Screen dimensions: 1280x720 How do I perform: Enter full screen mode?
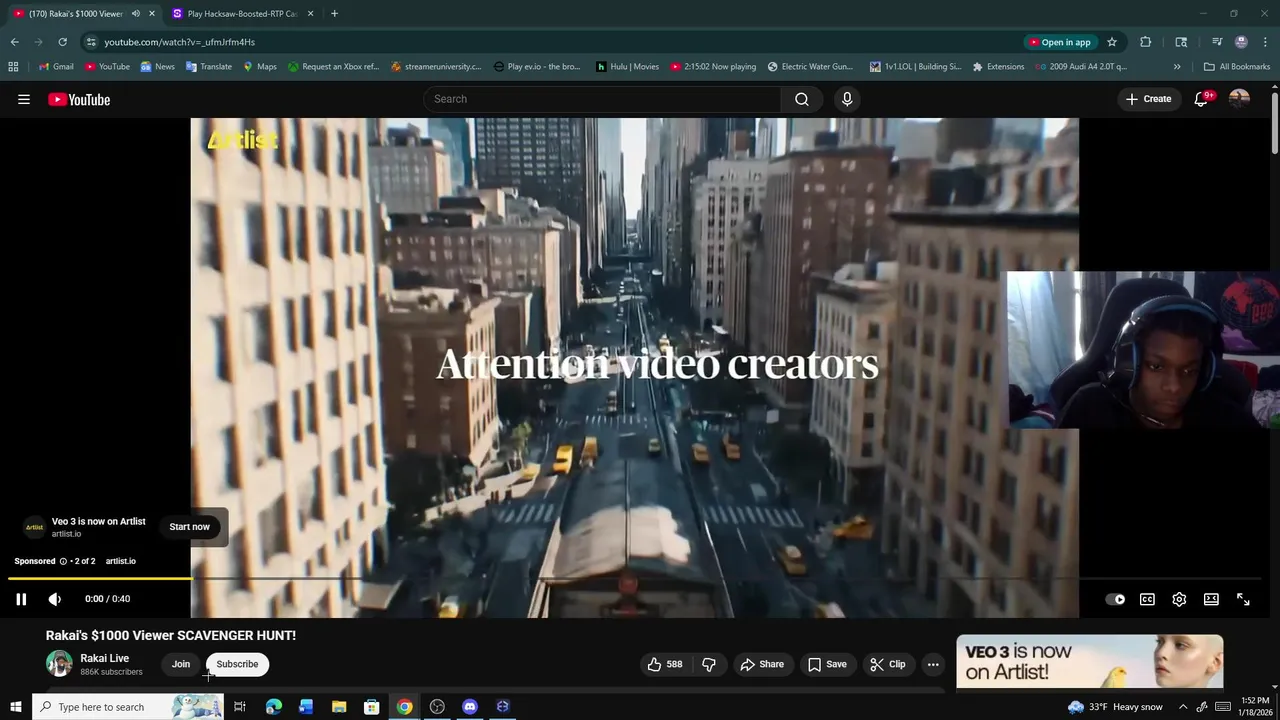coord(1243,599)
